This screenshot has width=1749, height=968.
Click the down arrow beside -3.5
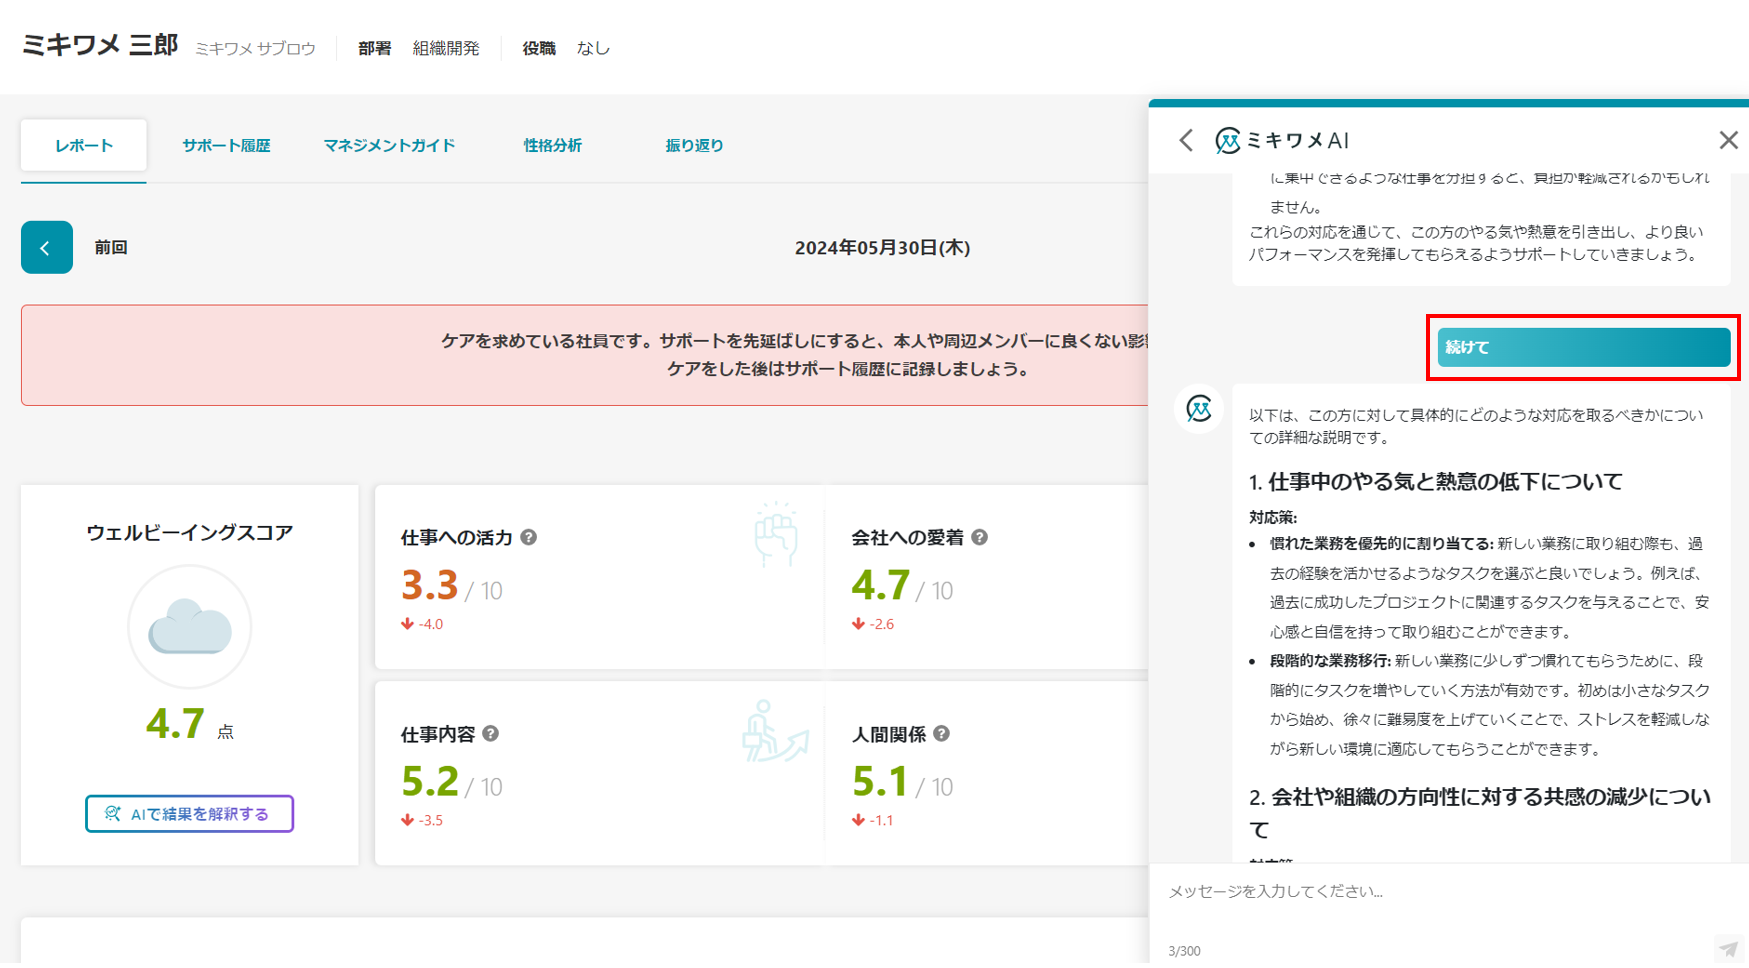click(x=407, y=820)
